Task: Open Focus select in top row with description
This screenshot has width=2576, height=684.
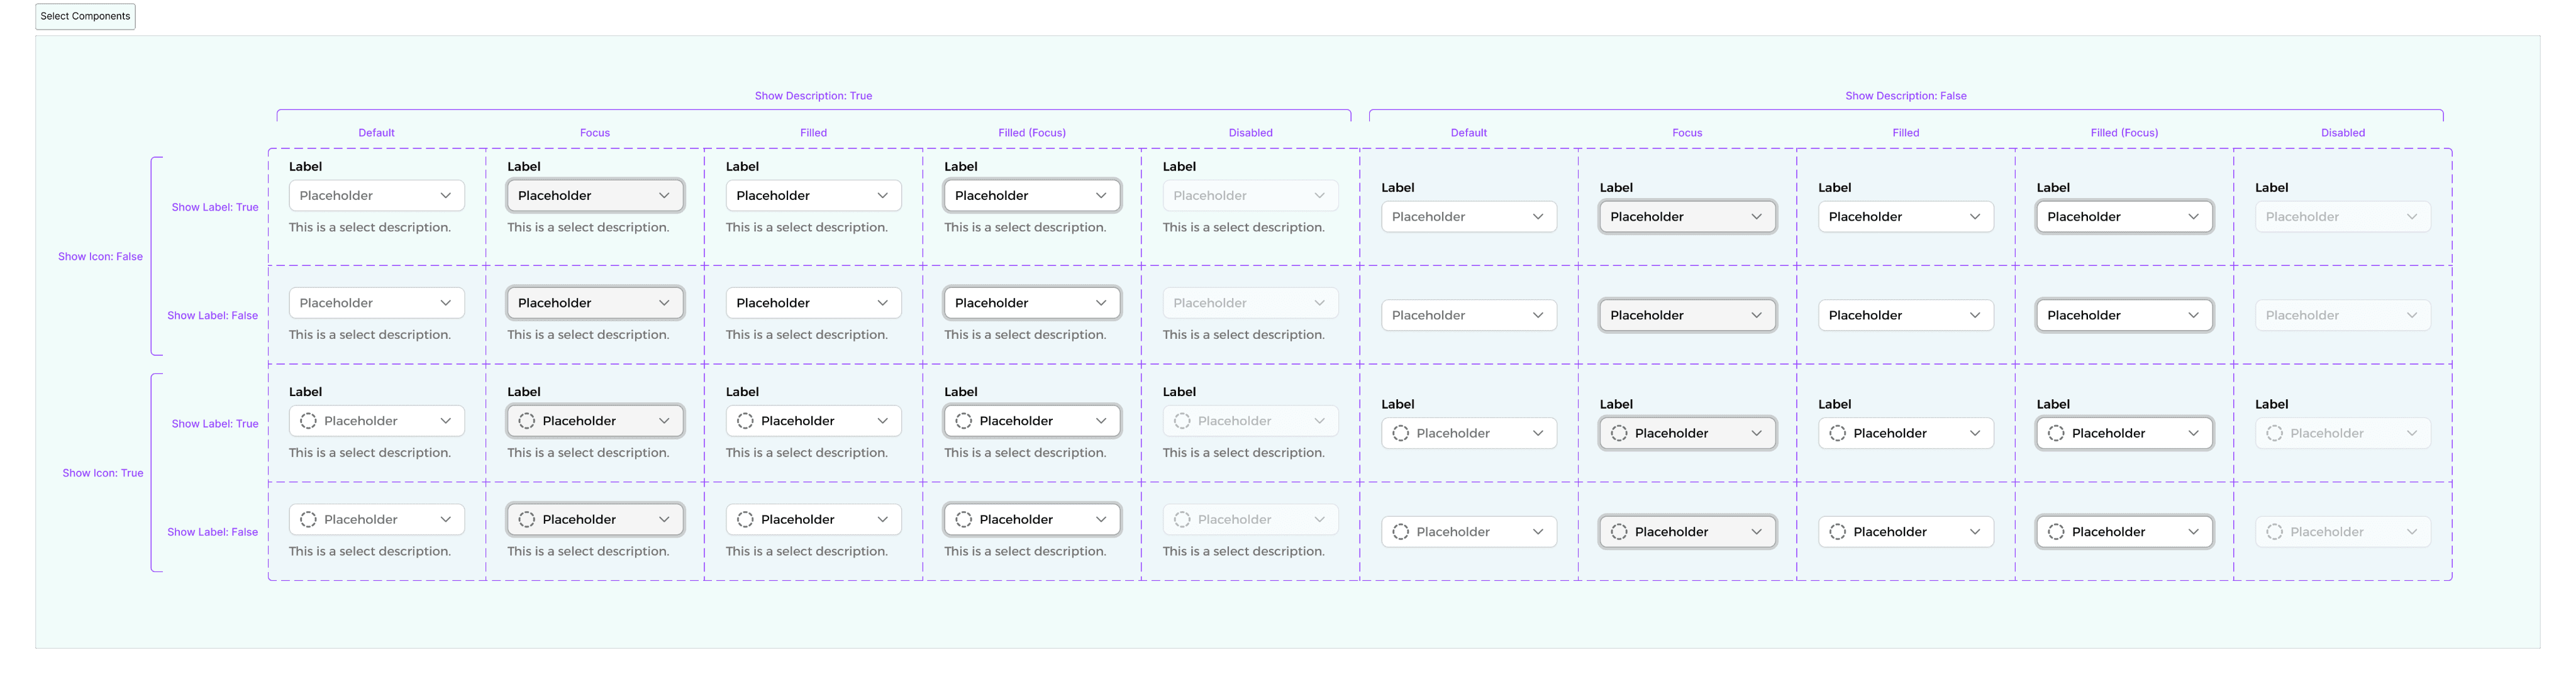Action: 595,196
